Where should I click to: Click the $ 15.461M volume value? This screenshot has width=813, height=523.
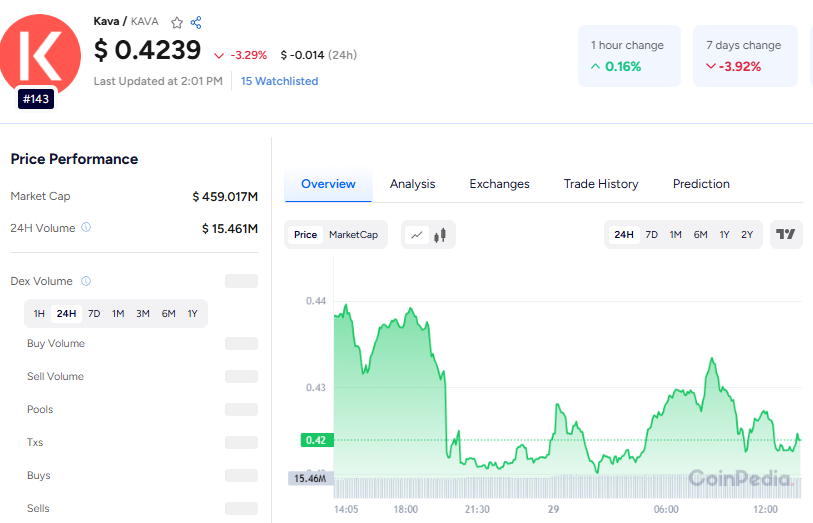tap(230, 229)
